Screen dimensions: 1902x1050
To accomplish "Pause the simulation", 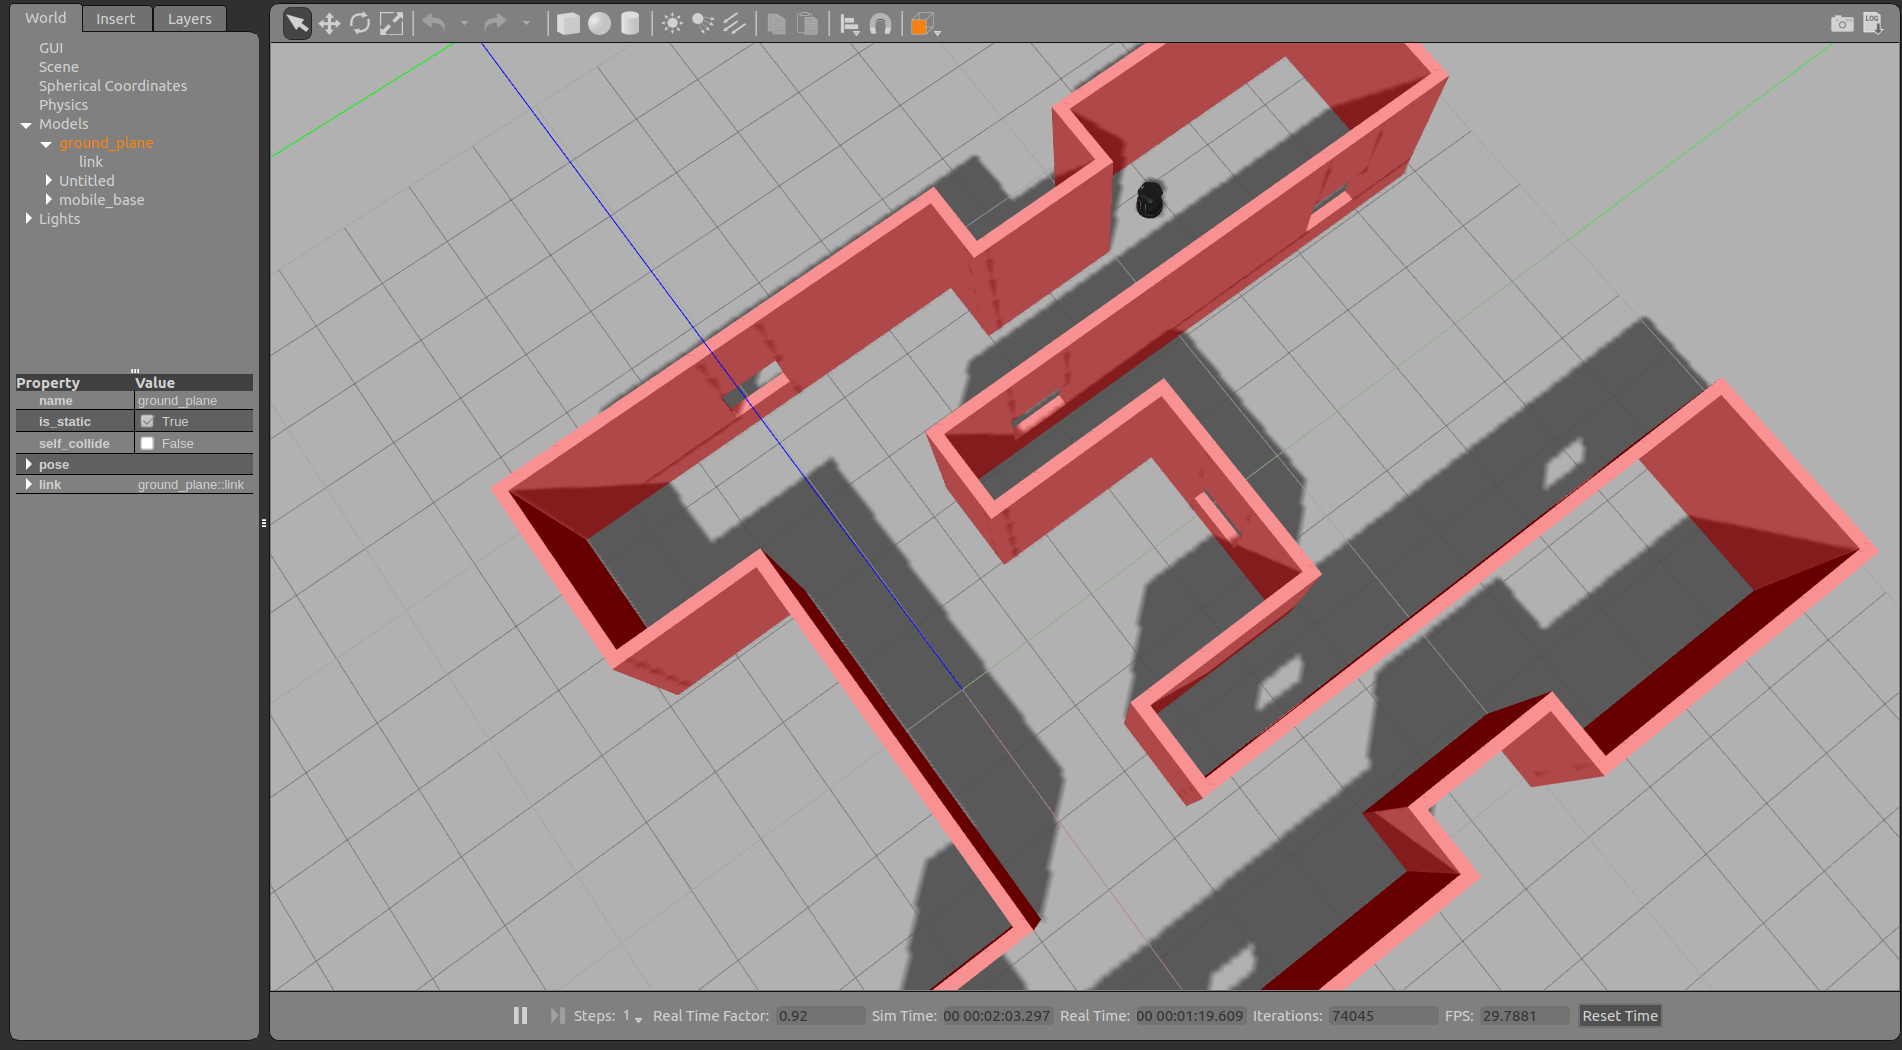I will tap(520, 1016).
